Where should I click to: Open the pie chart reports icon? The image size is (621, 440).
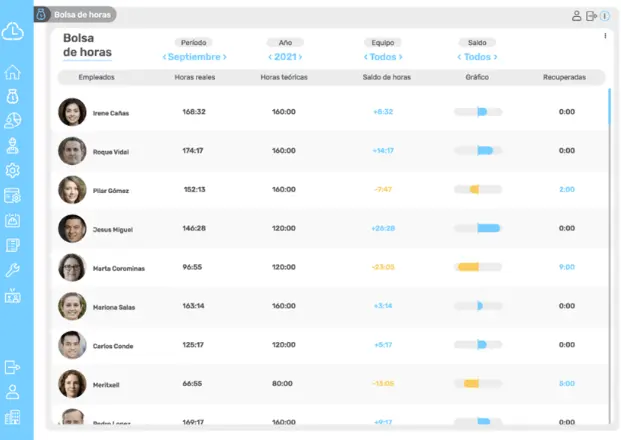click(x=13, y=121)
